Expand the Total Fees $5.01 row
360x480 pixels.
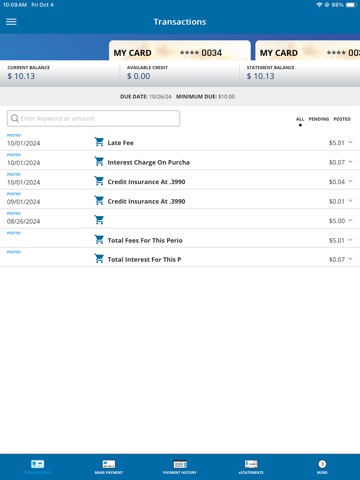350,240
